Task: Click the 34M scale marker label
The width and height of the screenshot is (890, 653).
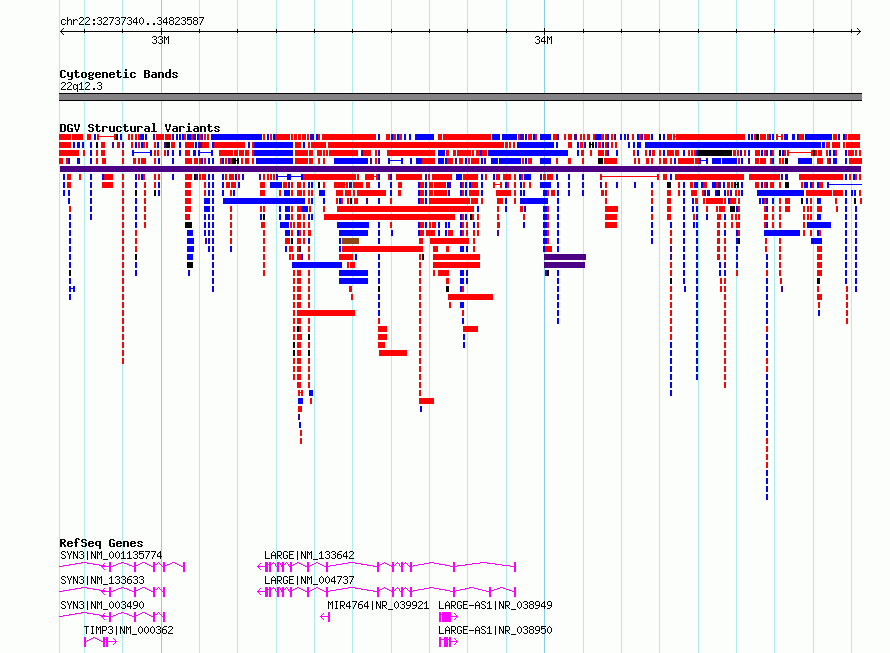Action: (x=543, y=40)
